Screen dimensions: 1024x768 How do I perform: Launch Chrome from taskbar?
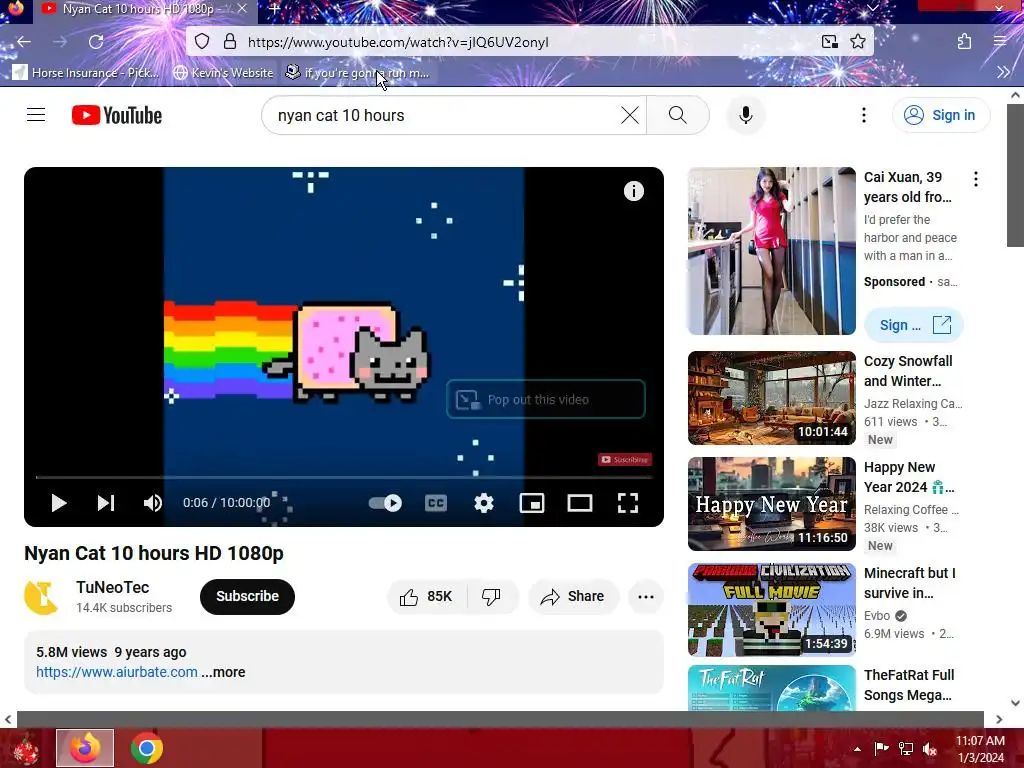tap(147, 748)
